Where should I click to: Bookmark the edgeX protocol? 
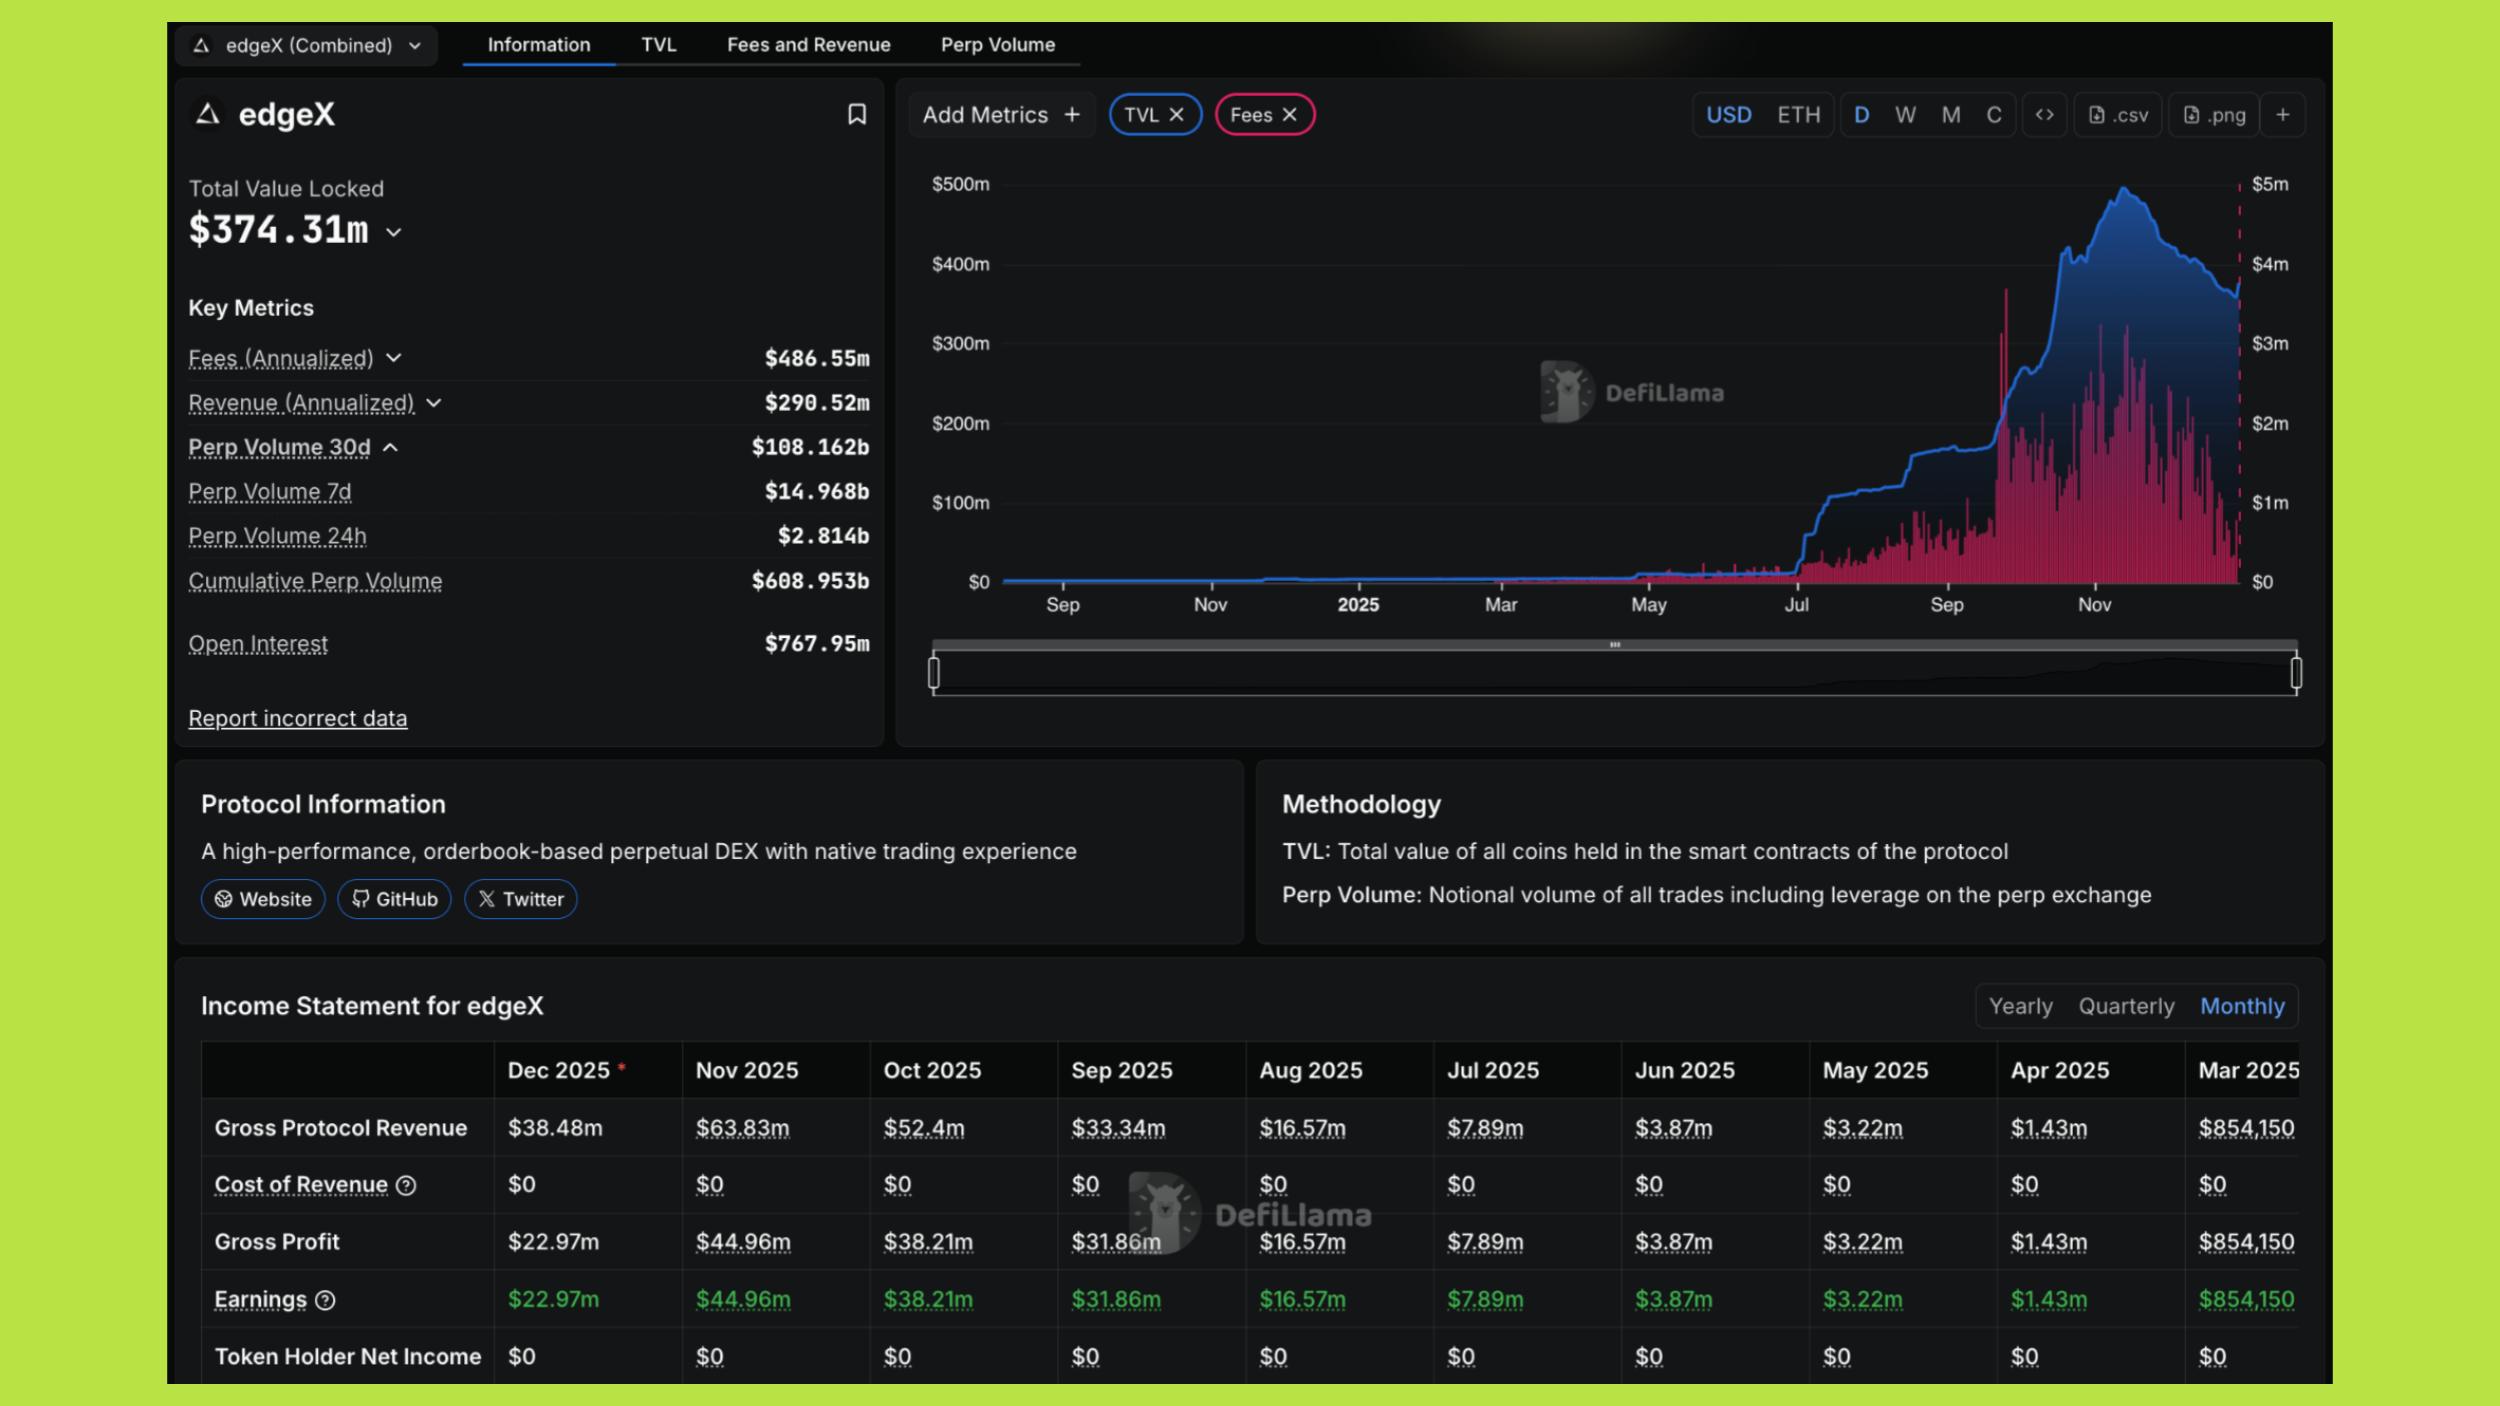[x=856, y=115]
